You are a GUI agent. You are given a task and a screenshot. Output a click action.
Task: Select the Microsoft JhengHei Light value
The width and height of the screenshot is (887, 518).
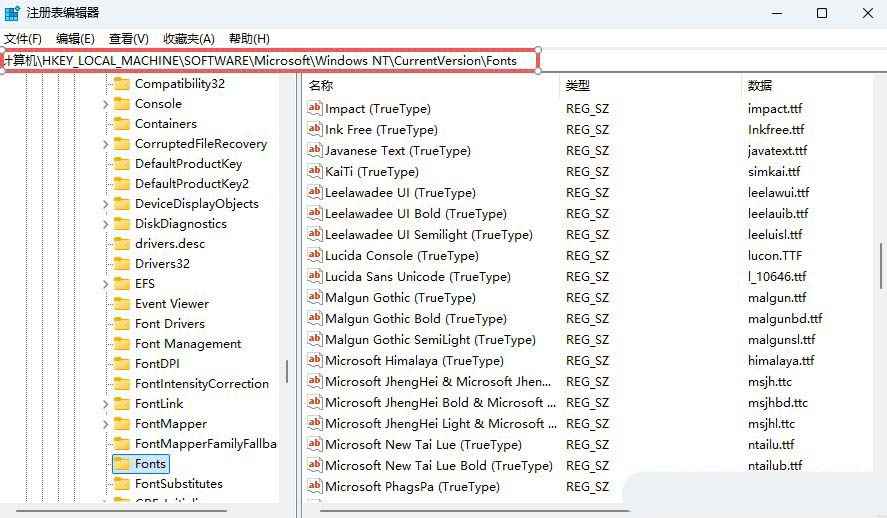click(441, 424)
